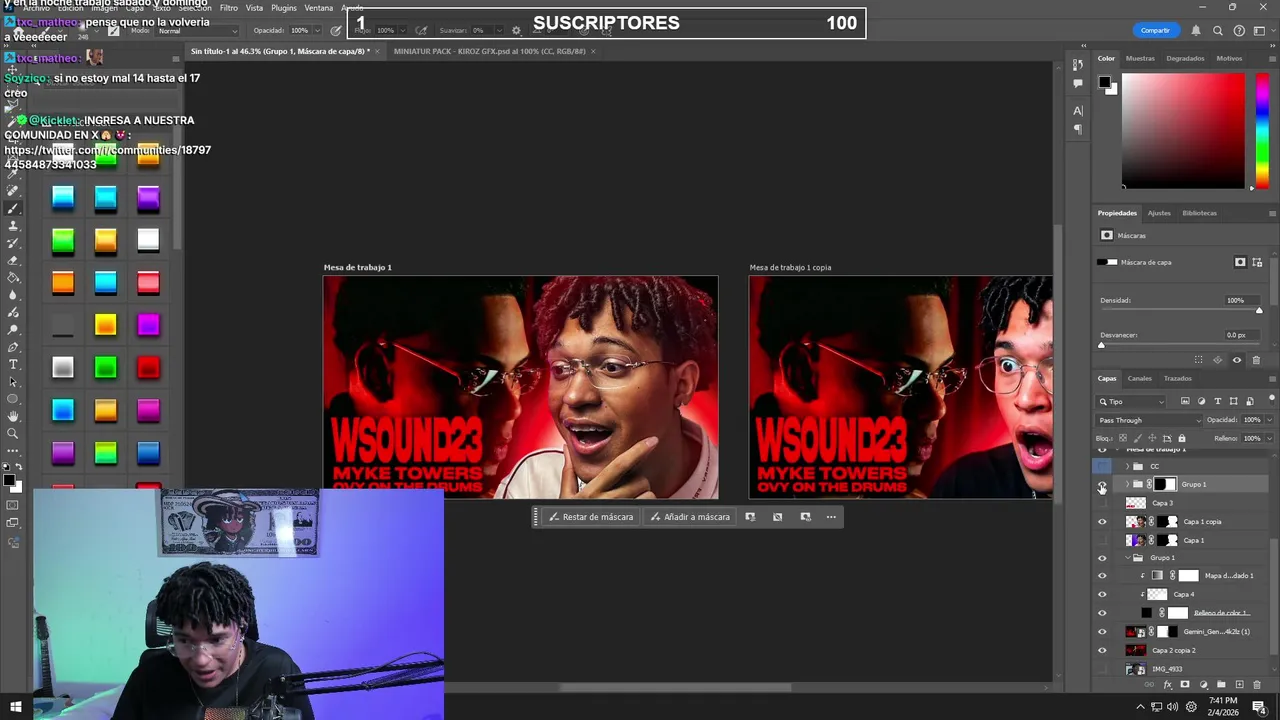1280x720 pixels.
Task: Click the delete layer trash icon
Action: [x=1257, y=685]
